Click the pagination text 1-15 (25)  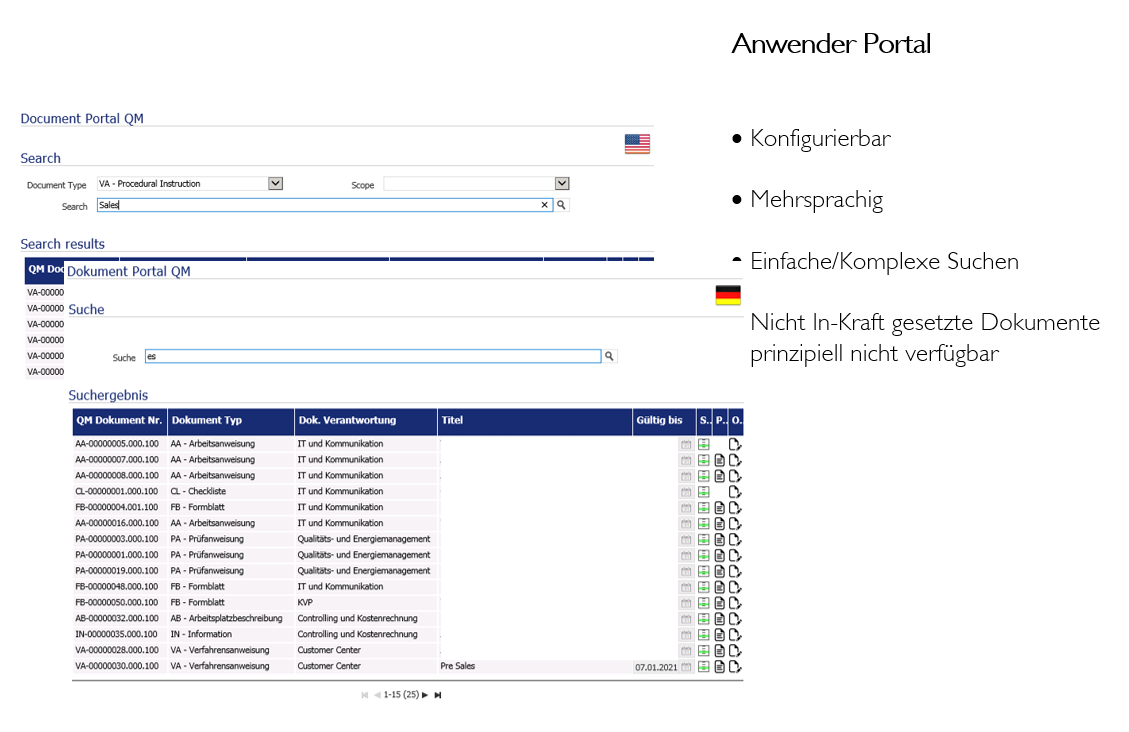tap(401, 695)
